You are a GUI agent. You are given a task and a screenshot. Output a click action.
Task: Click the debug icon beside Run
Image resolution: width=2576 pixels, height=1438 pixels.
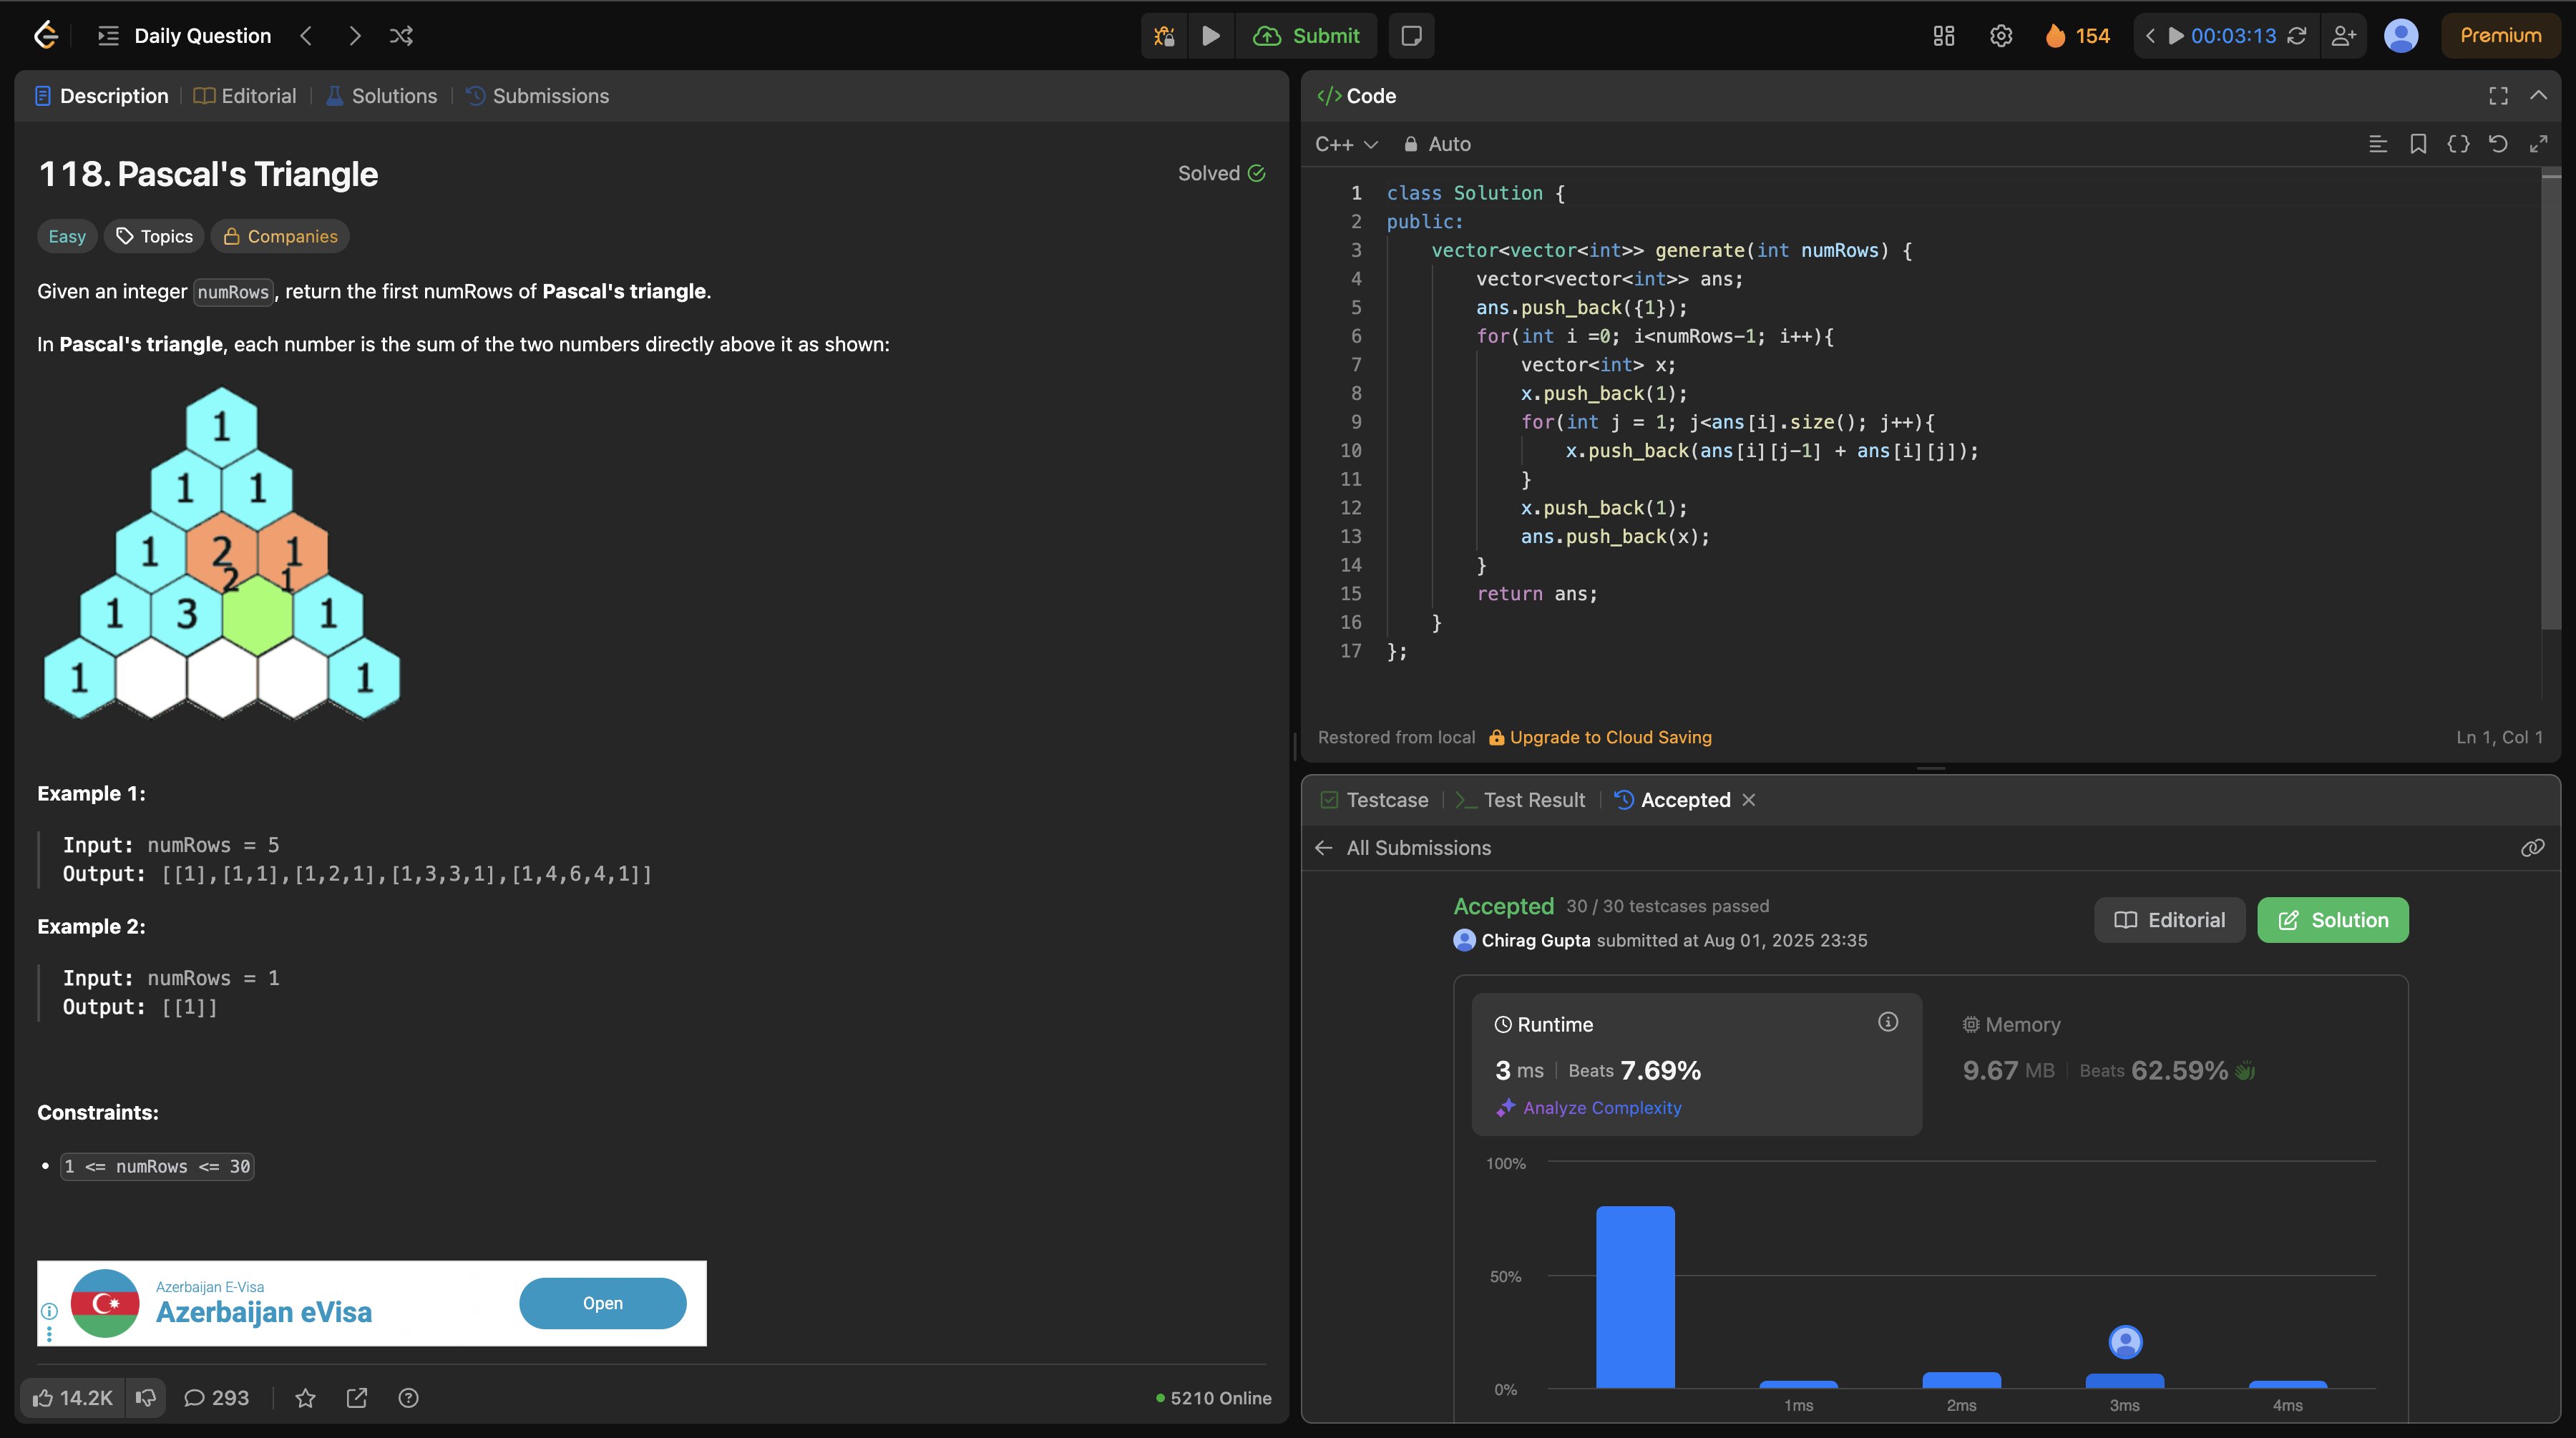pyautogui.click(x=1164, y=36)
